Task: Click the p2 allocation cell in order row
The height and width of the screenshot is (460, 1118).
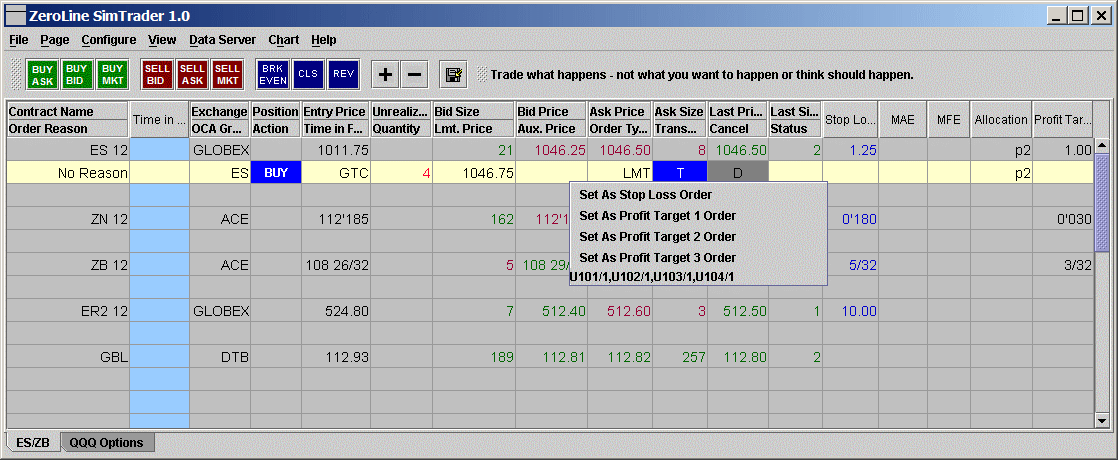Action: tap(1002, 173)
